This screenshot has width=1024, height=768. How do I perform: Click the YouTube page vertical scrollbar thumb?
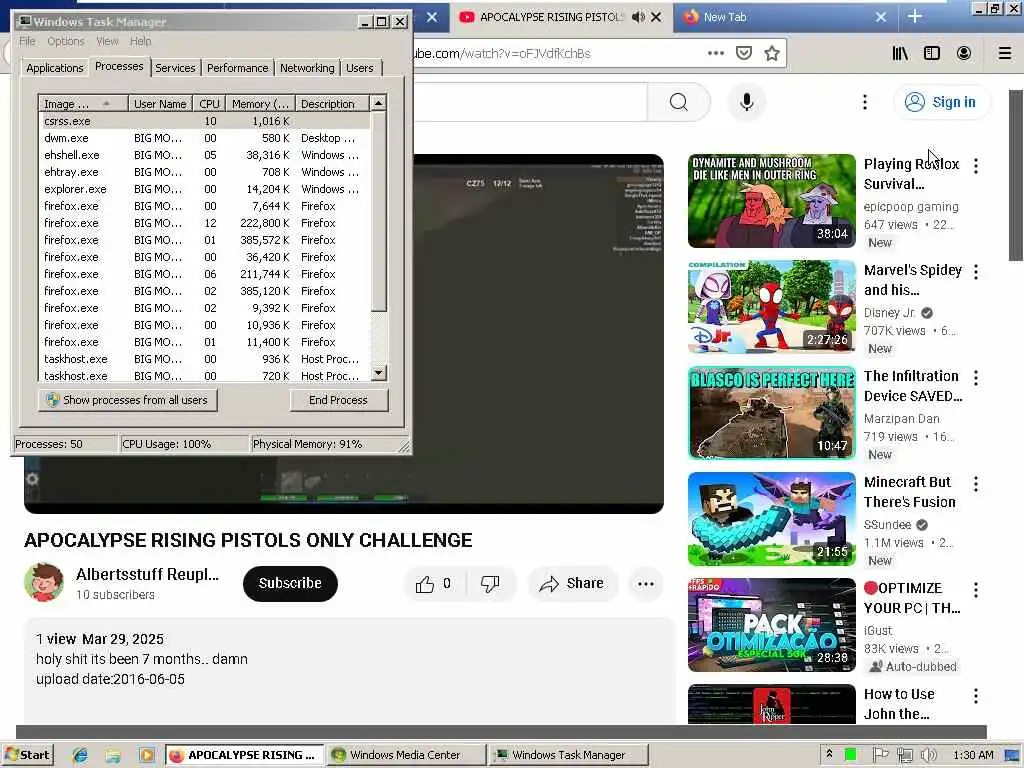click(1016, 175)
